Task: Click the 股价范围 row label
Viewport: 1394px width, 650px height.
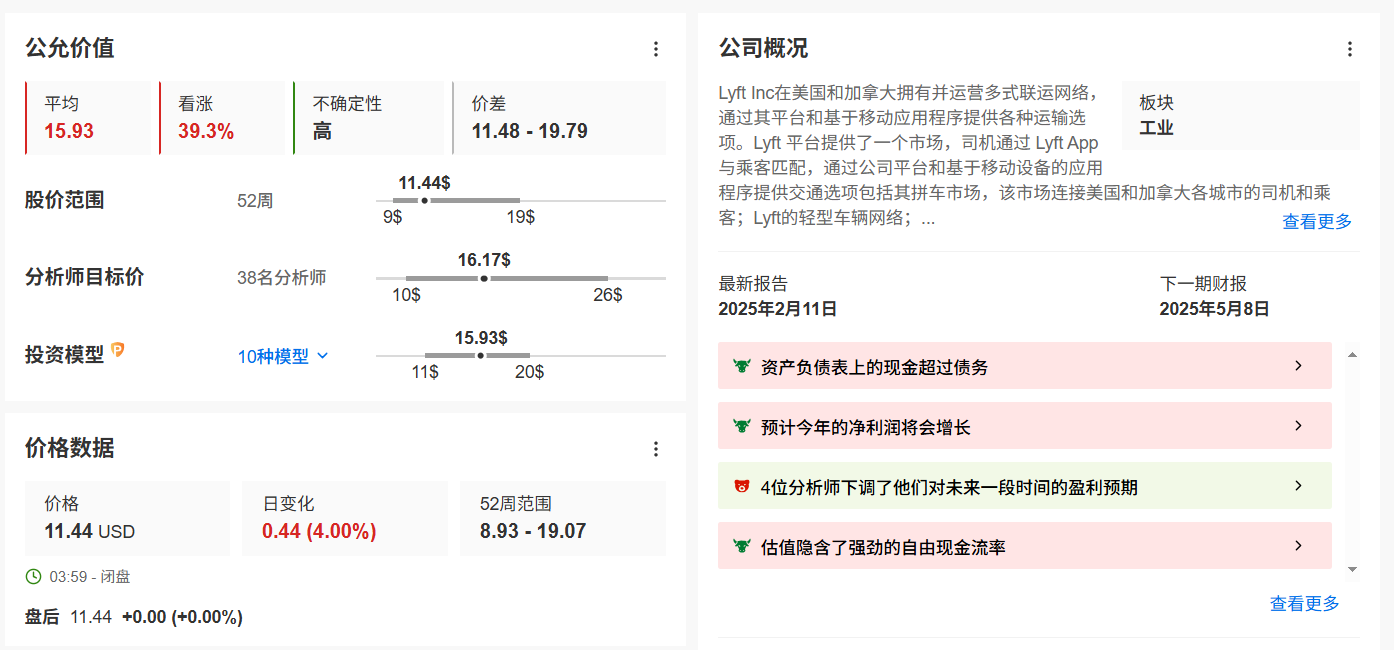Action: click(x=64, y=200)
